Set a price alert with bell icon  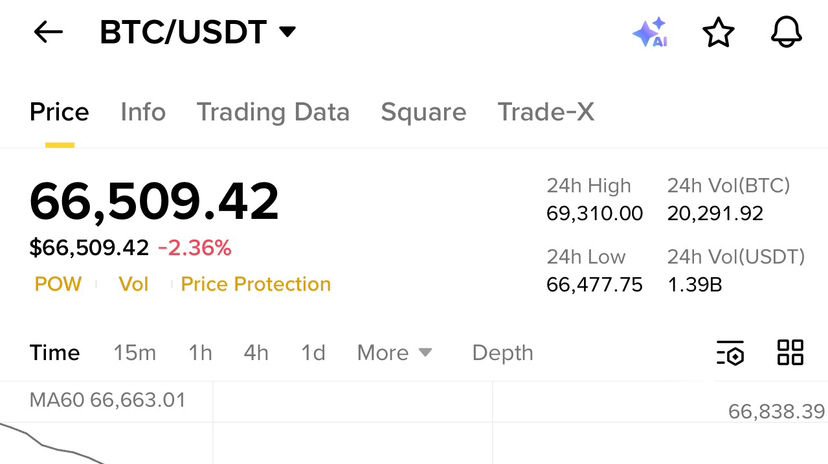786,32
